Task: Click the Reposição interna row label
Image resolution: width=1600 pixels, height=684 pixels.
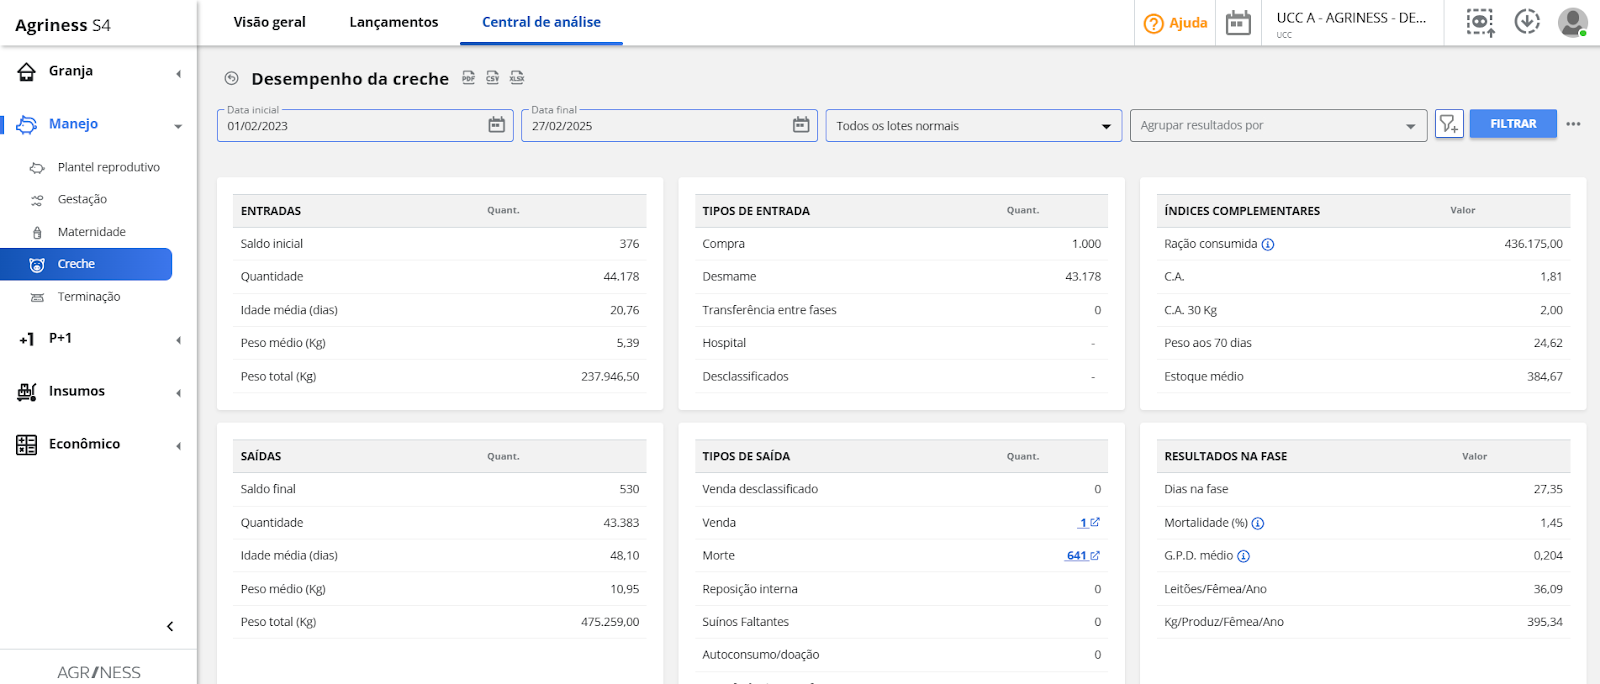Action: click(750, 589)
